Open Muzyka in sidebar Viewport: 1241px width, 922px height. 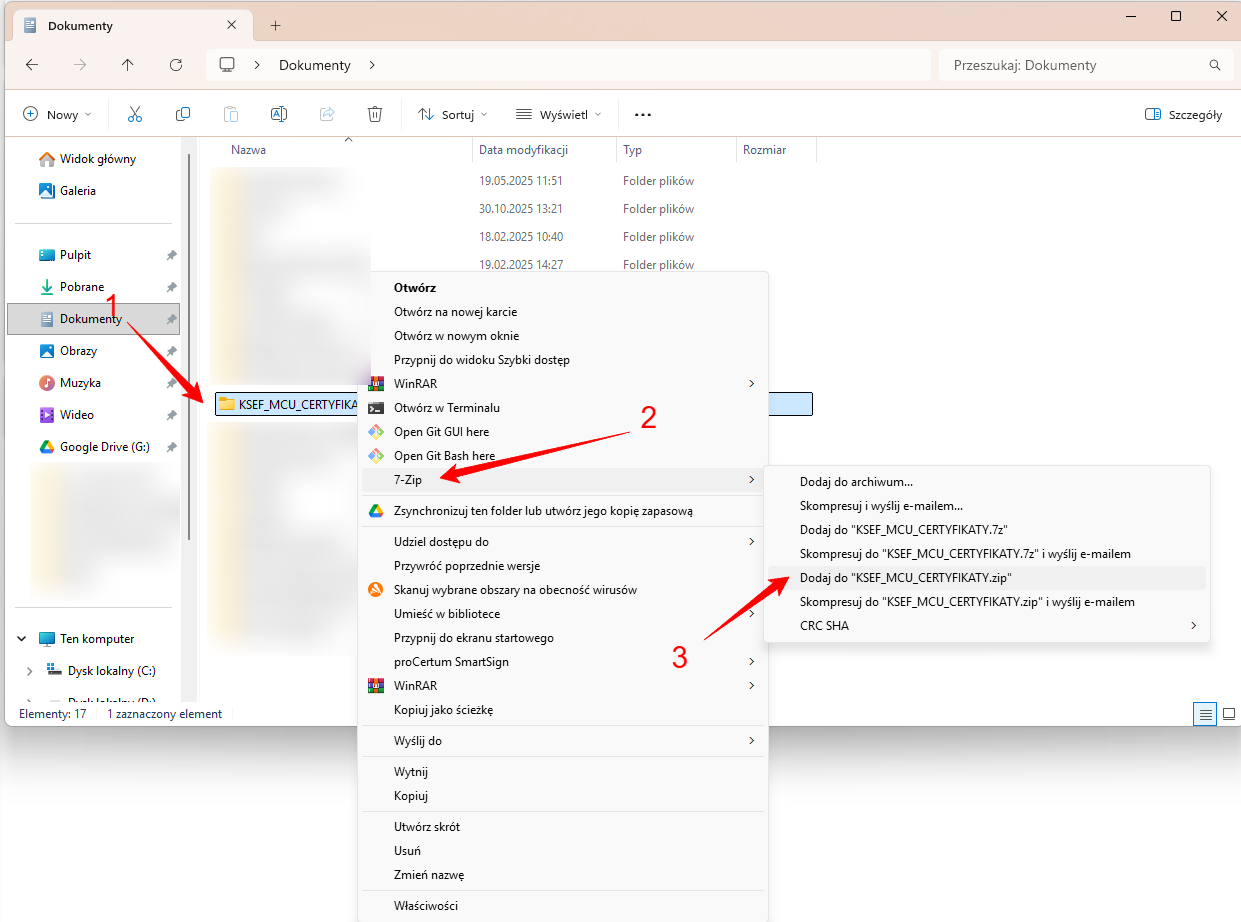80,383
